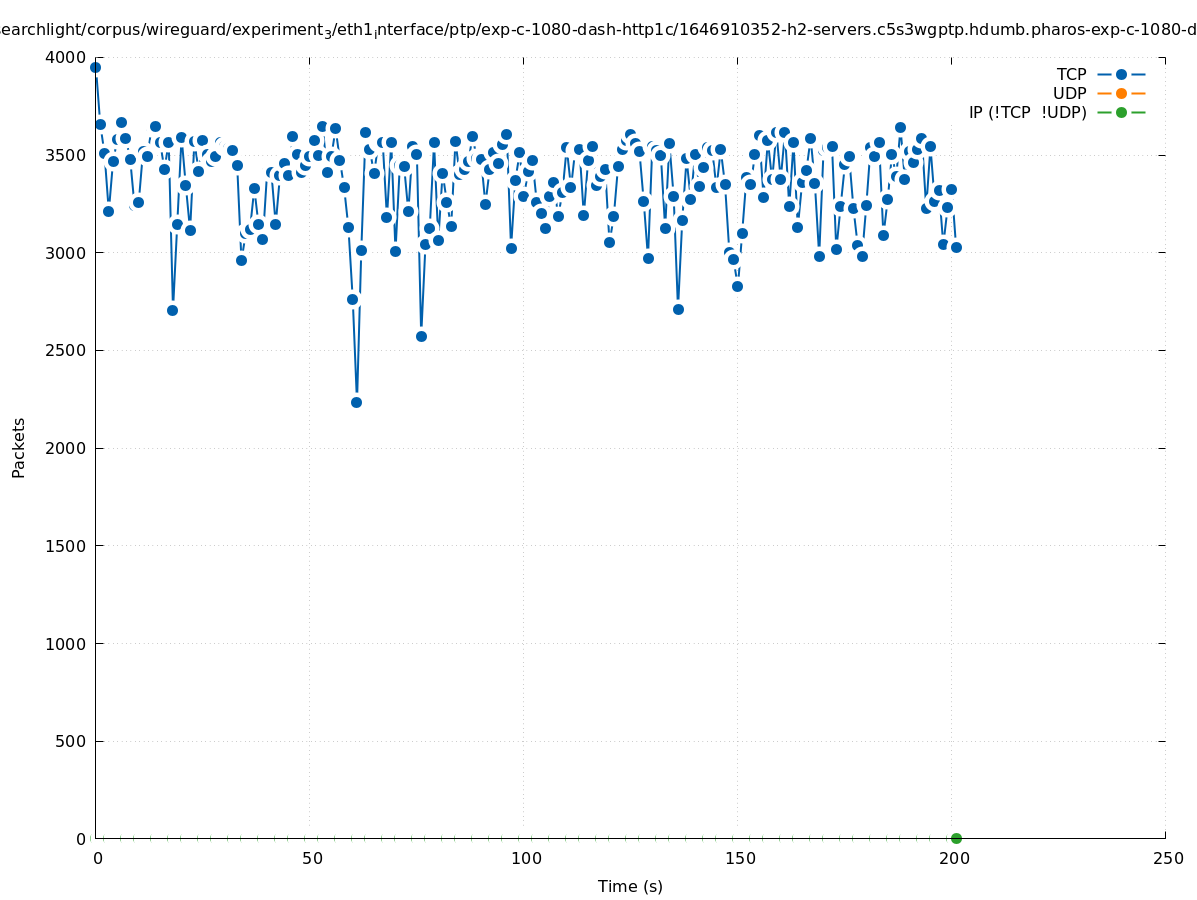Click the lowest TCP data point near 2230 packets

point(356,402)
